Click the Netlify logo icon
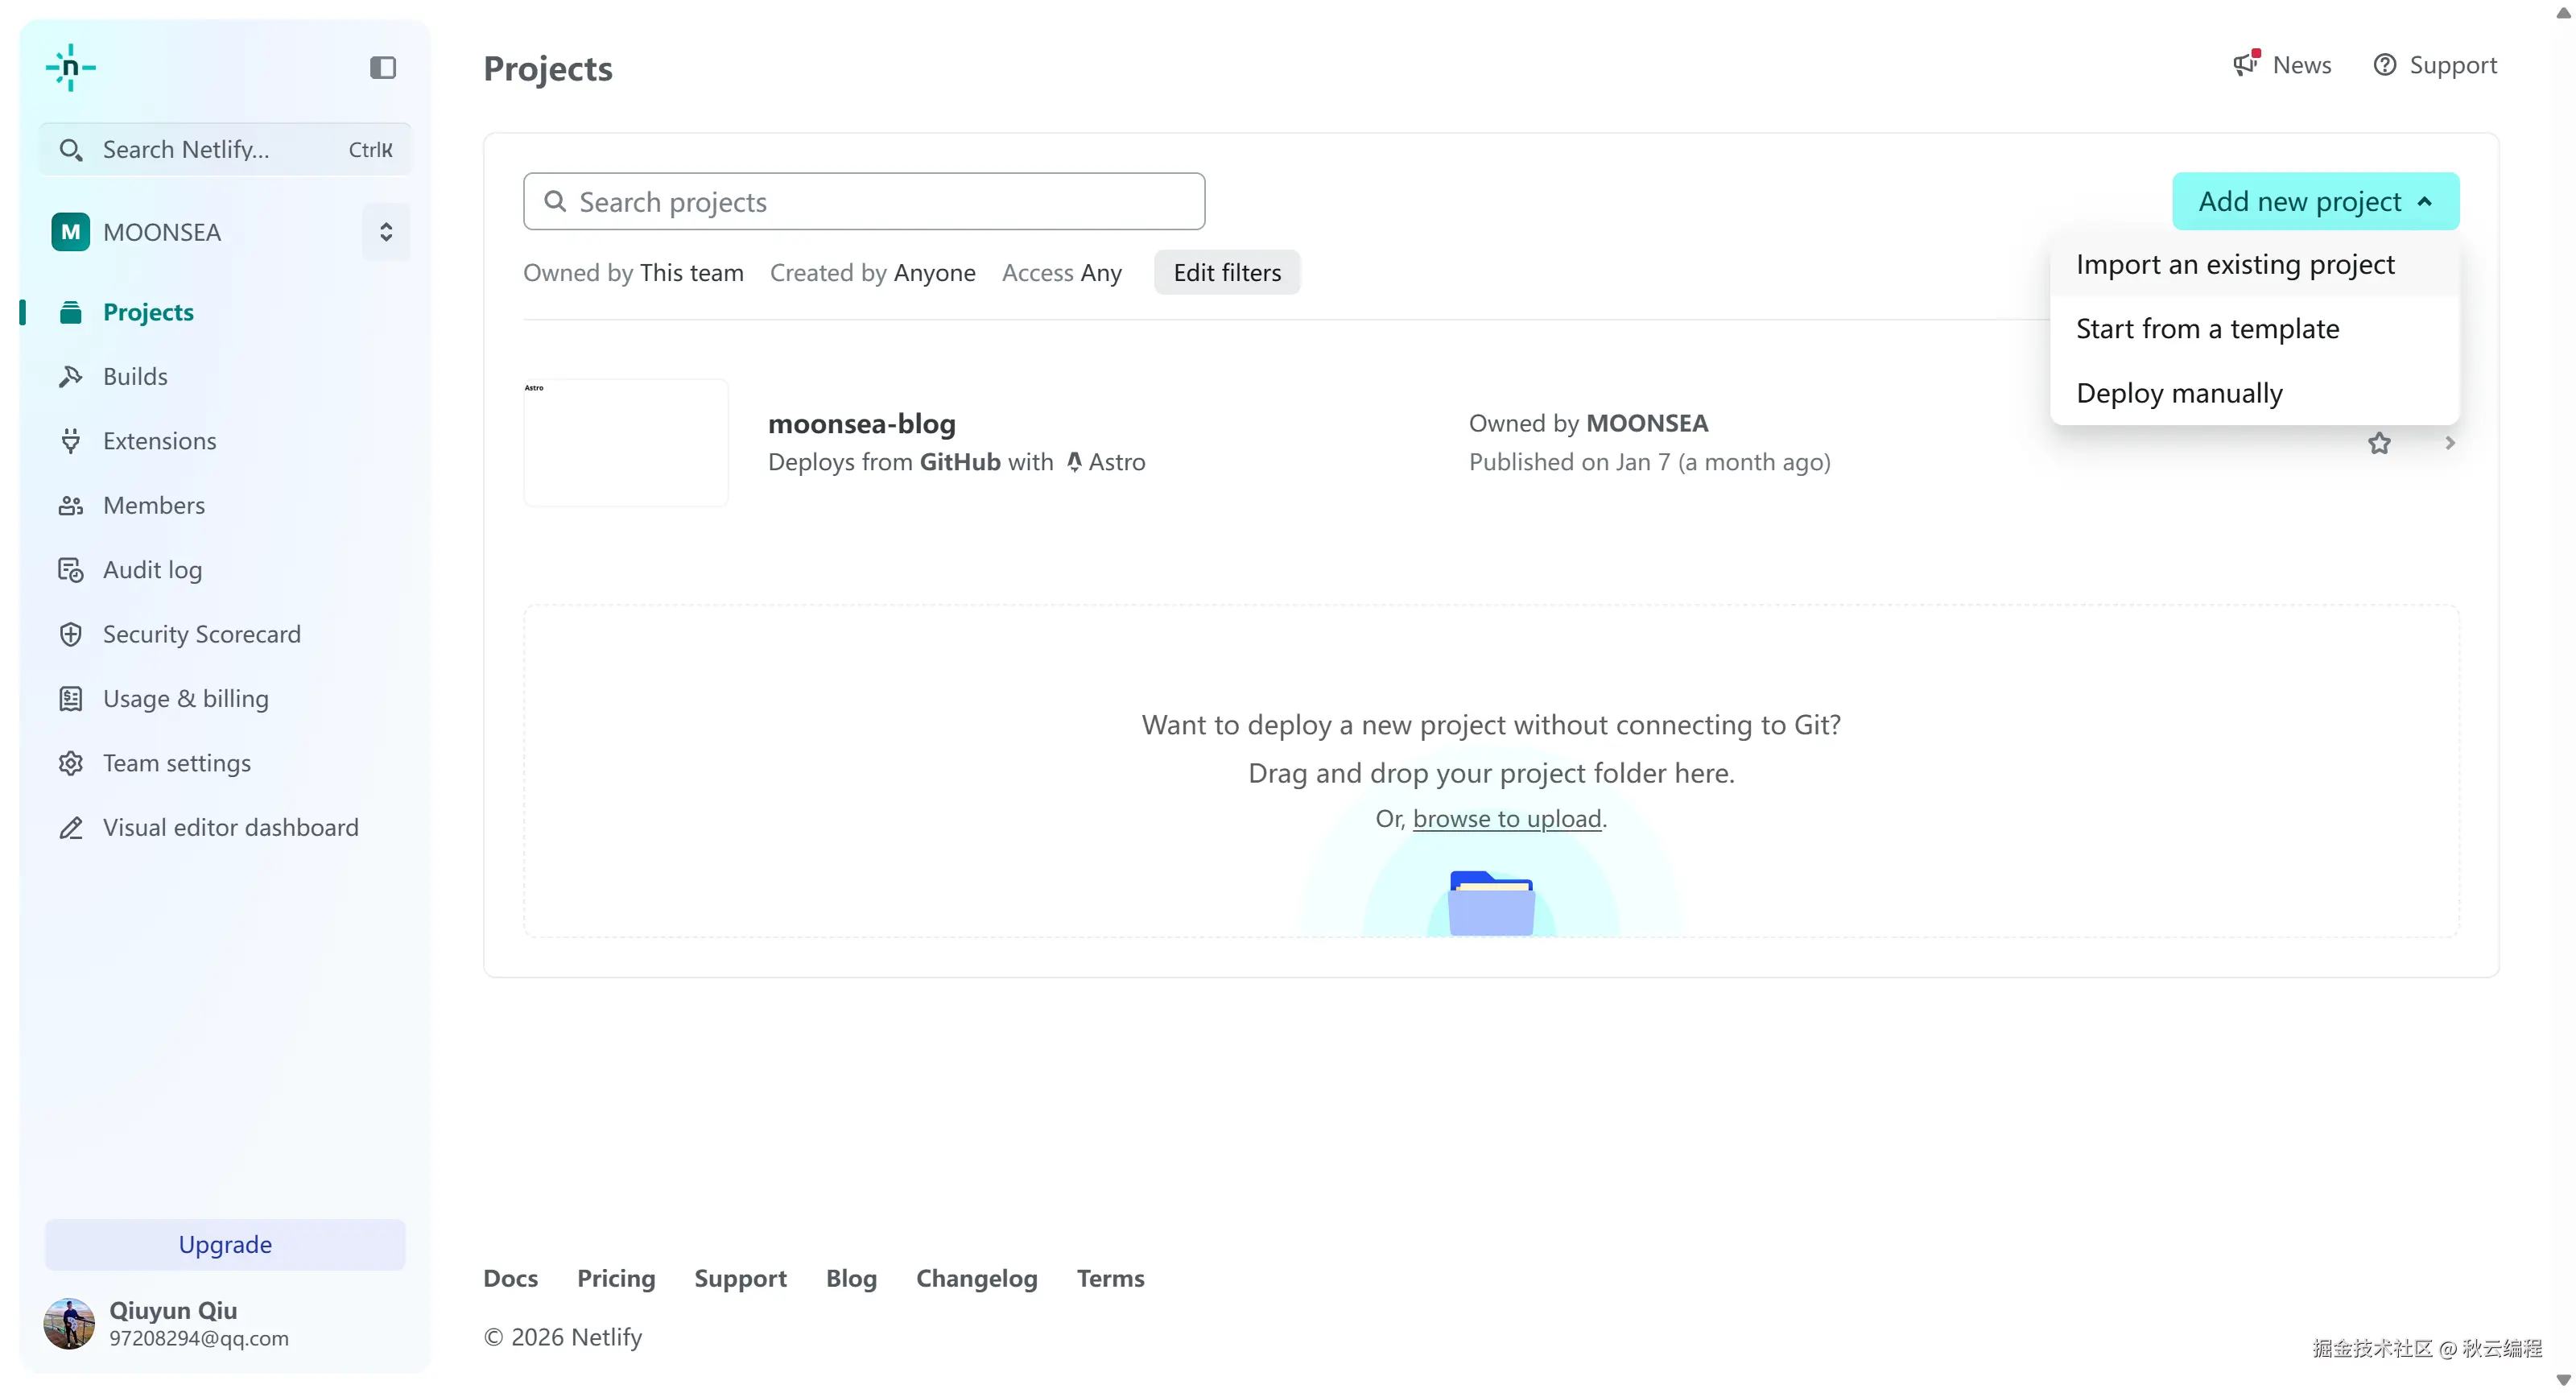The image size is (2576, 1393). point(70,67)
